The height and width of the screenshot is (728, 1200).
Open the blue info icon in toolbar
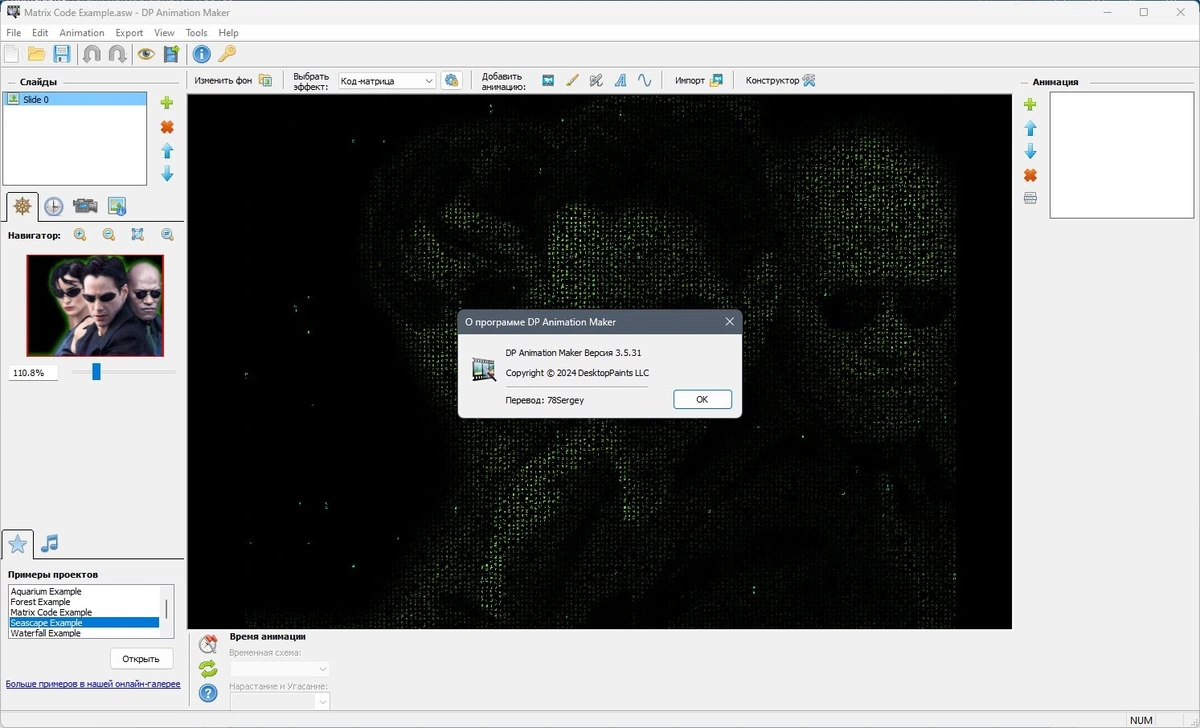coord(201,54)
